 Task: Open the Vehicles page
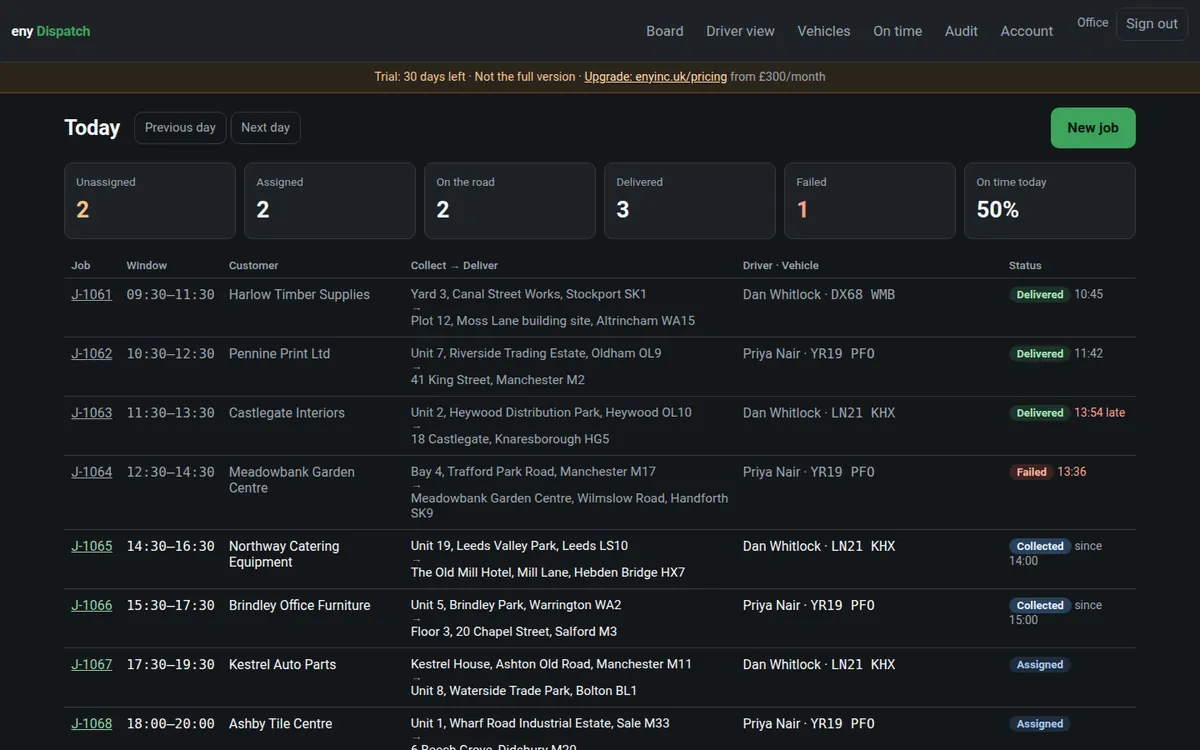[824, 31]
